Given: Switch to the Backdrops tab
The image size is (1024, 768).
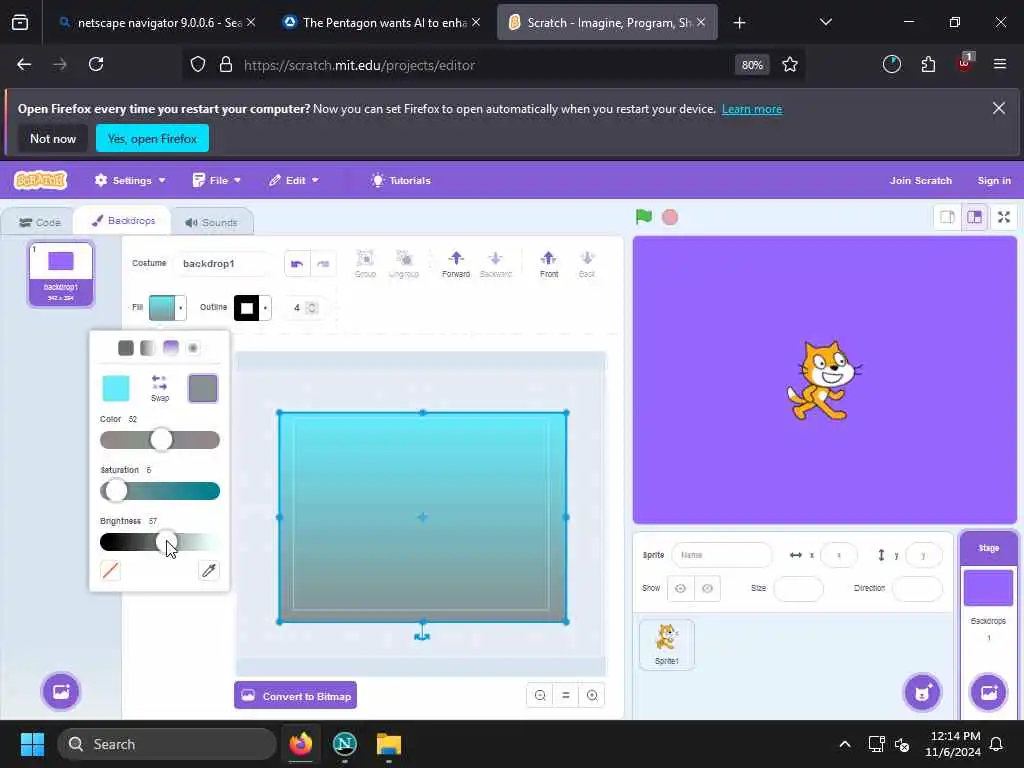Looking at the screenshot, I should [x=123, y=221].
